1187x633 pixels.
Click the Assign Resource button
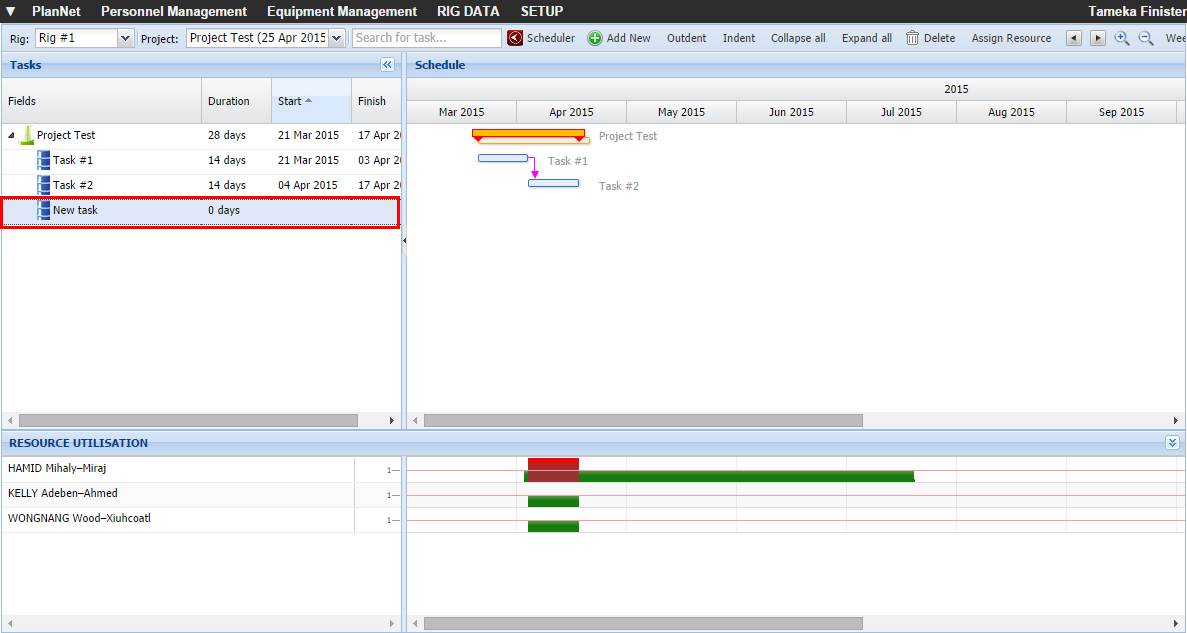[1011, 38]
